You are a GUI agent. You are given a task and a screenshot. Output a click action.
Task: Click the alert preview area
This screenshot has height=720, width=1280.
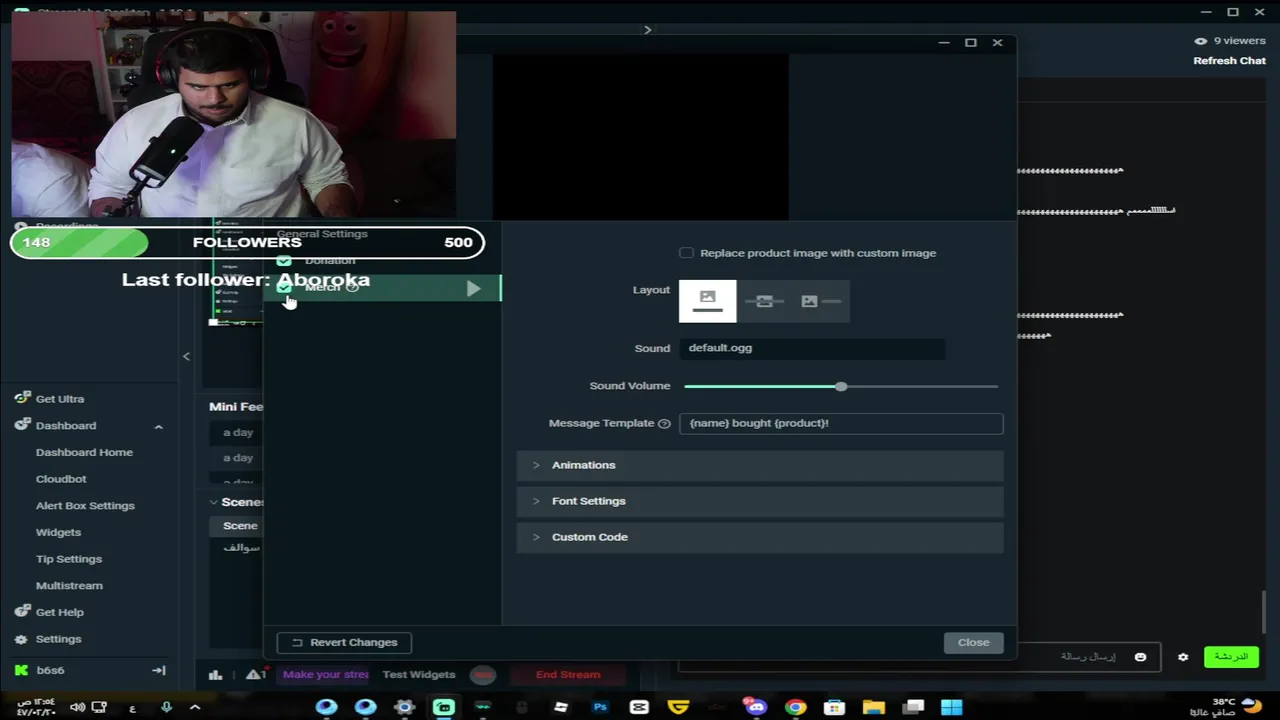(x=640, y=137)
